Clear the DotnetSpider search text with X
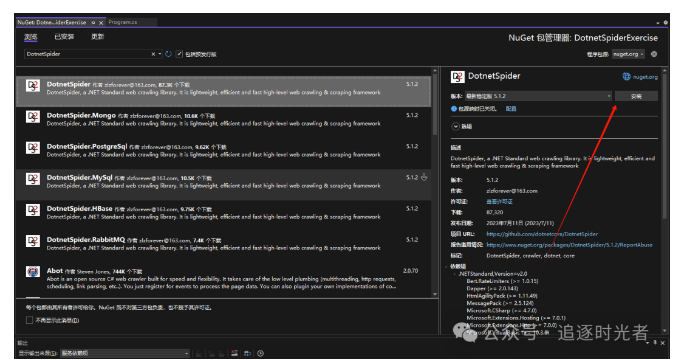 click(153, 54)
